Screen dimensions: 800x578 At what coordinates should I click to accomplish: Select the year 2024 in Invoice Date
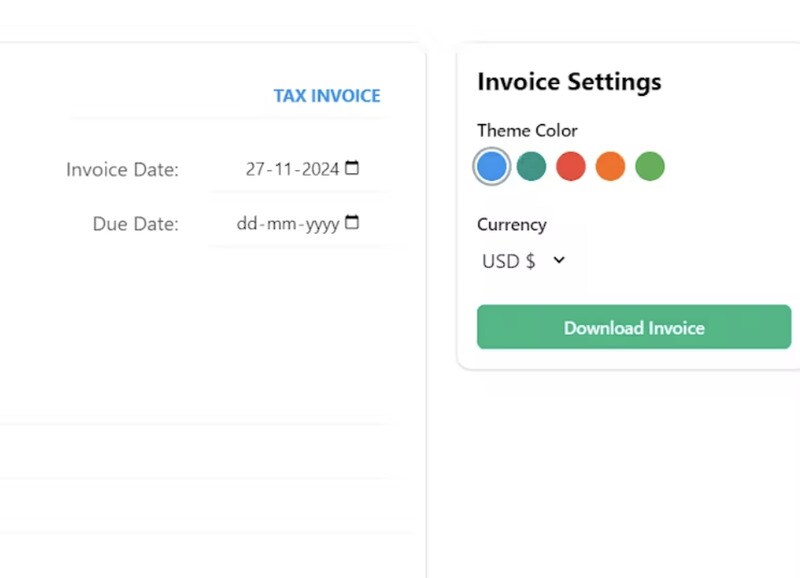click(x=320, y=170)
